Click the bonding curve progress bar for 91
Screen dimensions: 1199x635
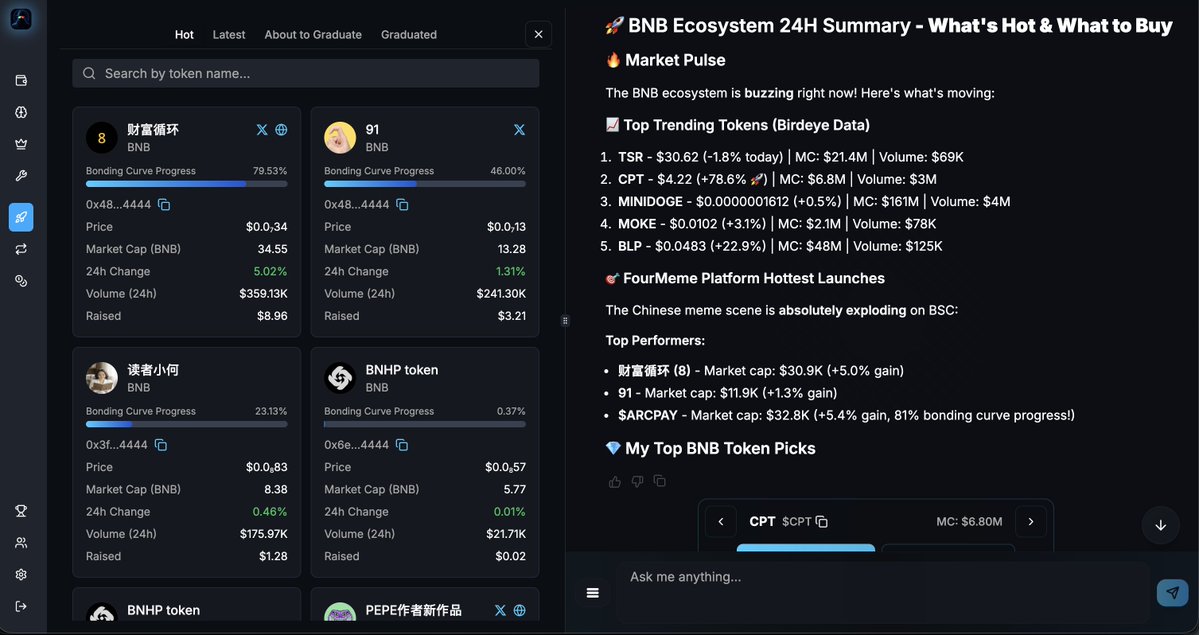click(424, 183)
